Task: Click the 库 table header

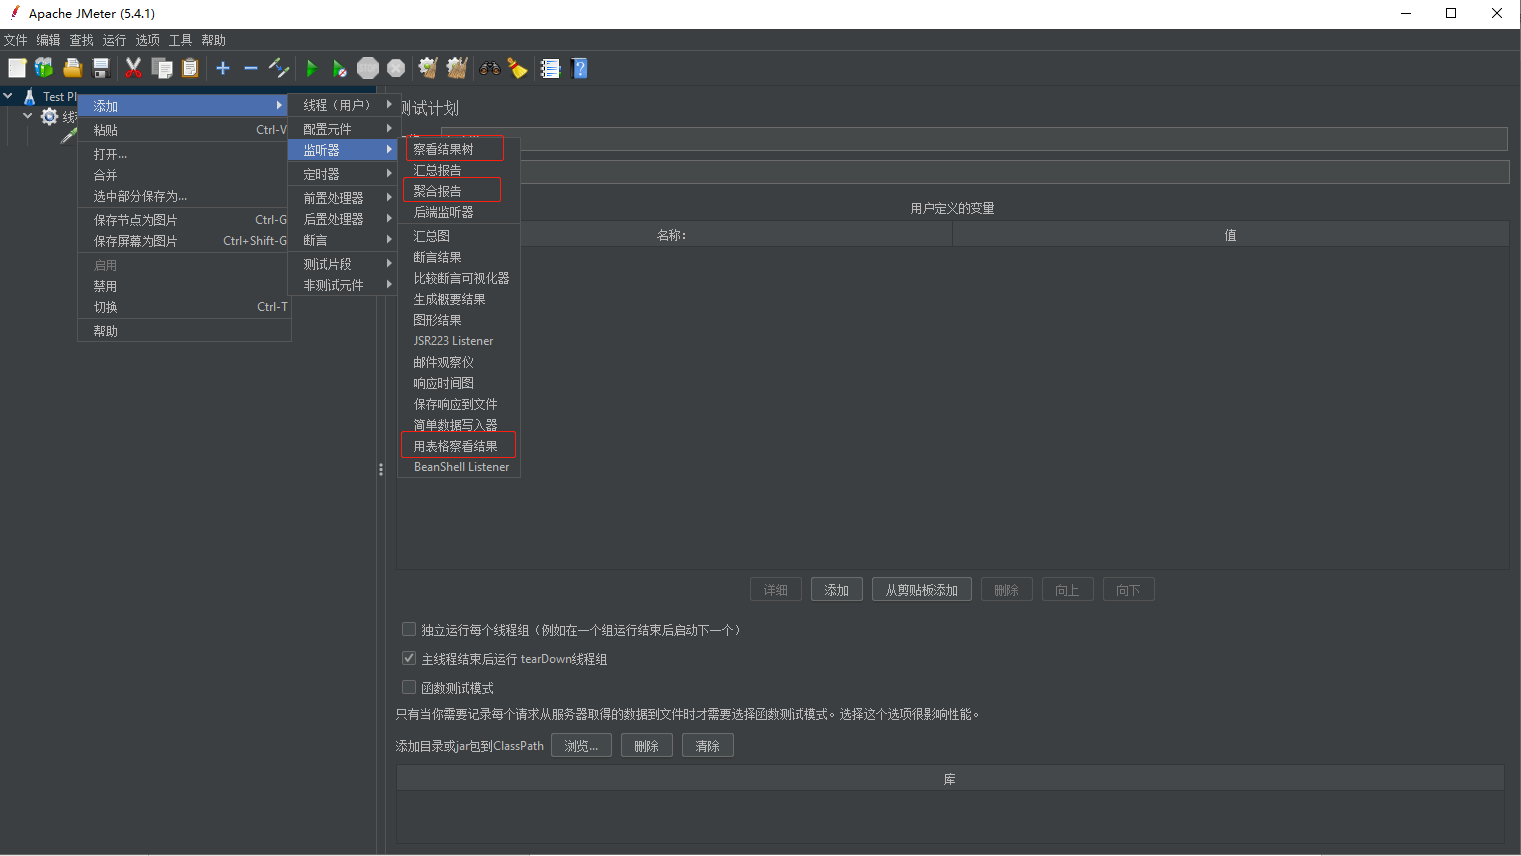Action: pyautogui.click(x=950, y=779)
